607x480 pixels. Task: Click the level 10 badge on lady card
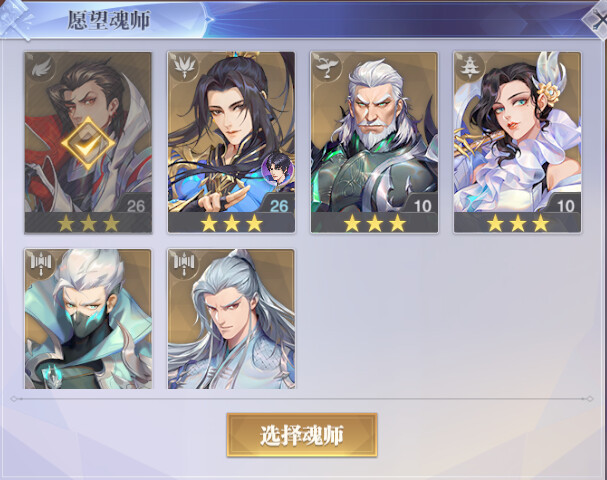(566, 206)
